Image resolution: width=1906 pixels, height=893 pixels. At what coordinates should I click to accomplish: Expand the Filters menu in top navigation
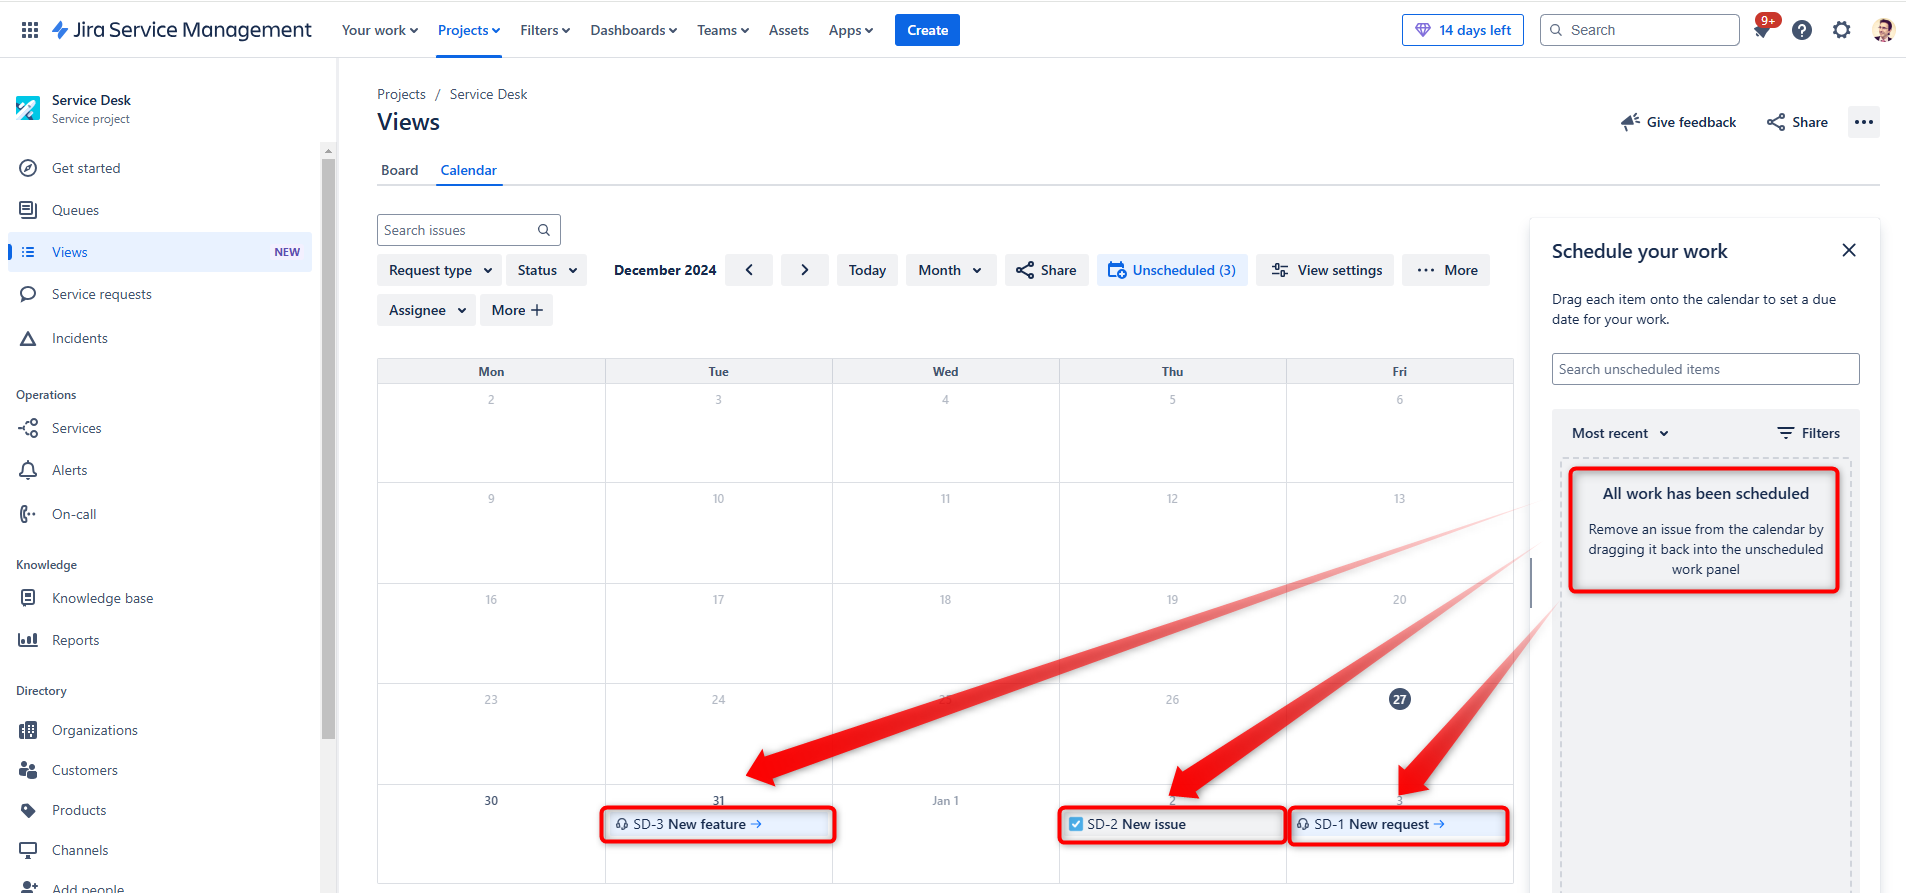point(545,30)
